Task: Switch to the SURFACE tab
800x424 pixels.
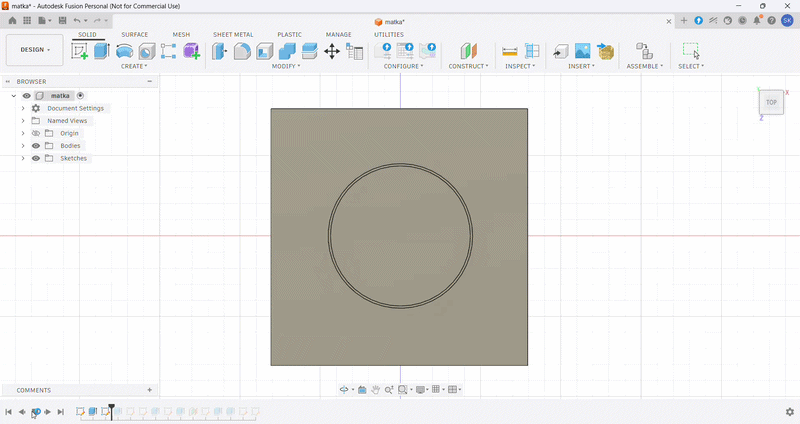Action: 135,35
